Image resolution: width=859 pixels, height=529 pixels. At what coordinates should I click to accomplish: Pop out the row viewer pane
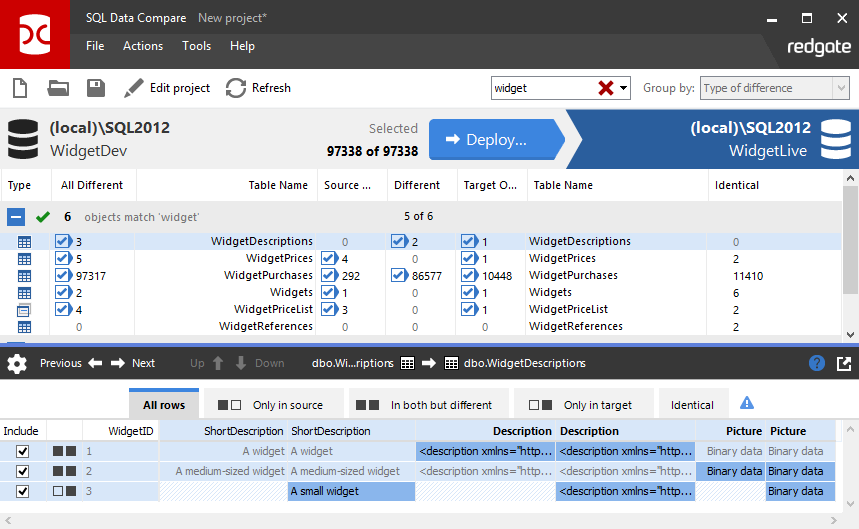pos(844,363)
